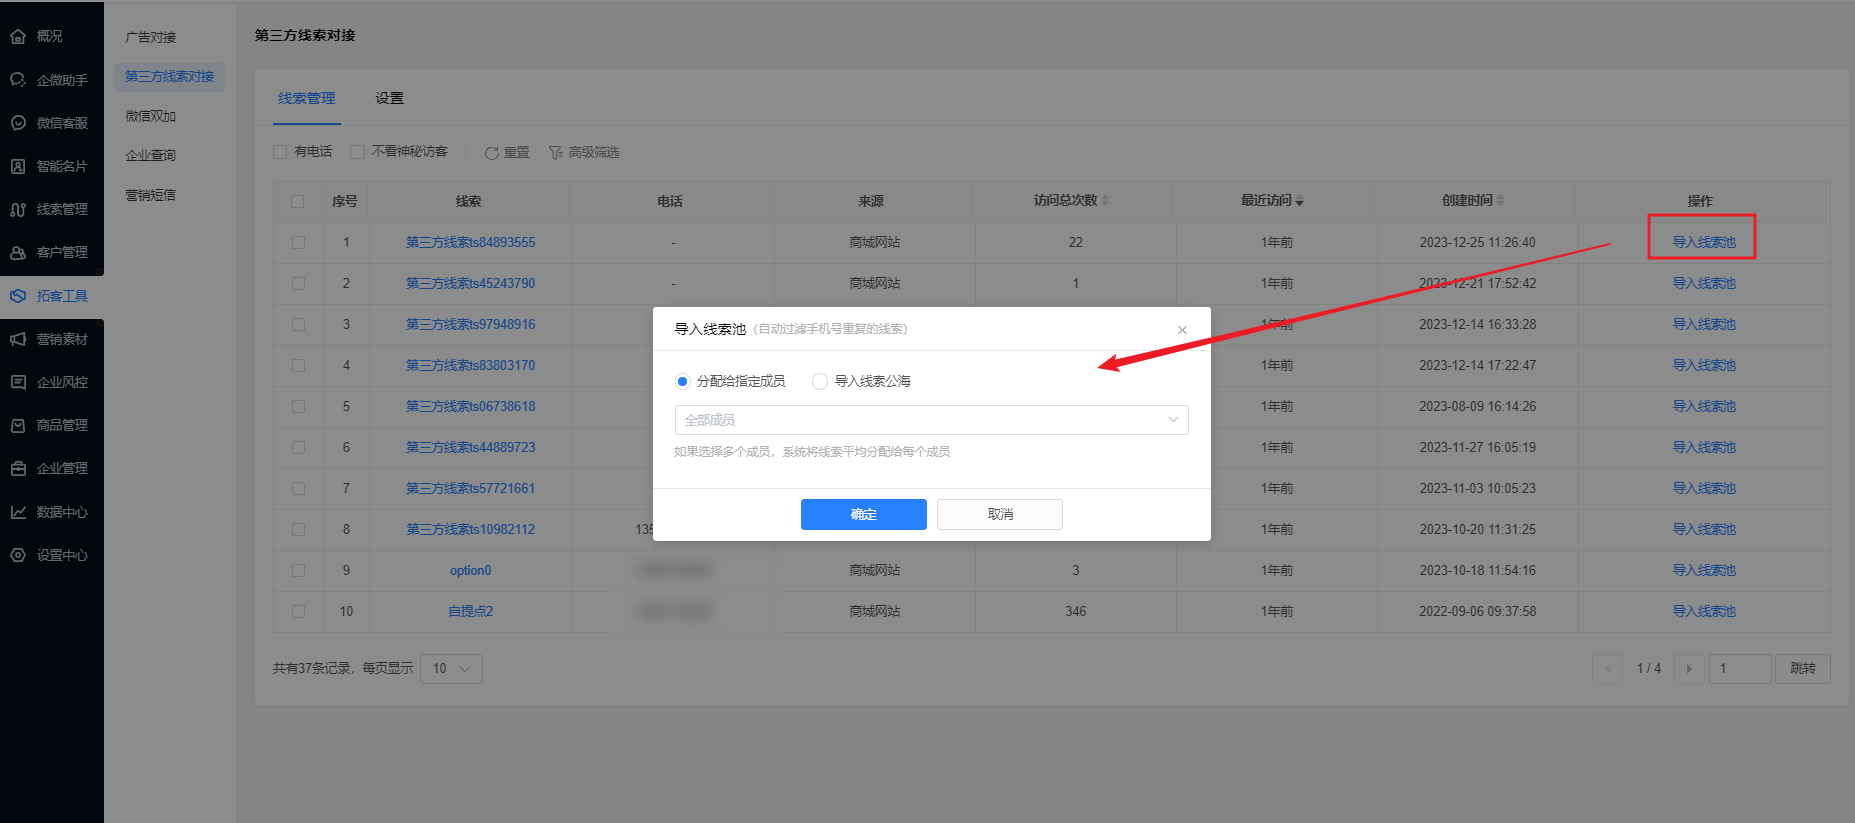Open 企微助手 chat icon in sidebar

click(x=18, y=80)
